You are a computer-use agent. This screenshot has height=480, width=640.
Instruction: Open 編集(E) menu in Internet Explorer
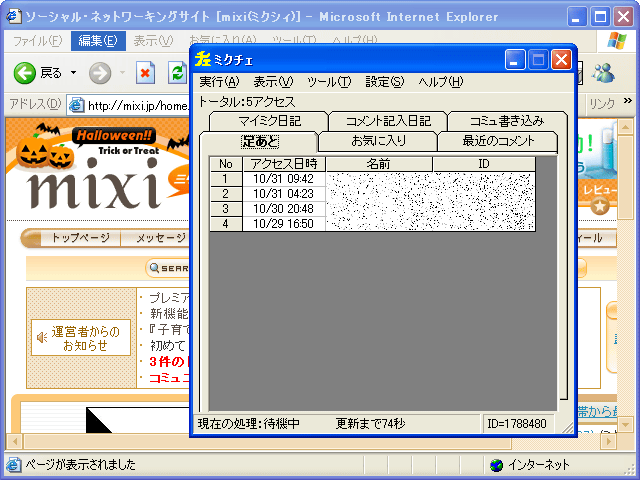click(98, 41)
